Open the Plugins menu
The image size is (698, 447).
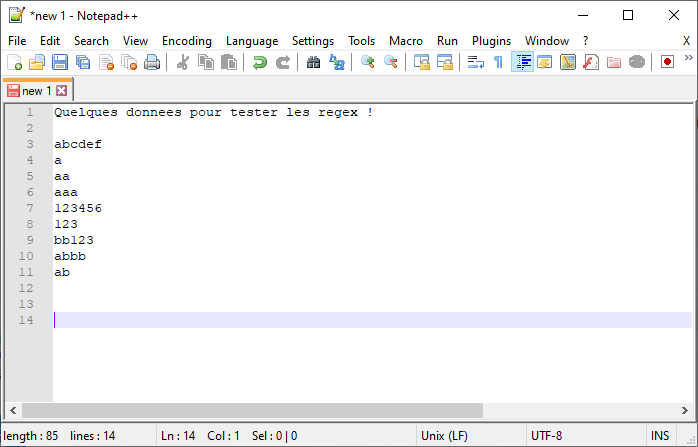point(491,41)
